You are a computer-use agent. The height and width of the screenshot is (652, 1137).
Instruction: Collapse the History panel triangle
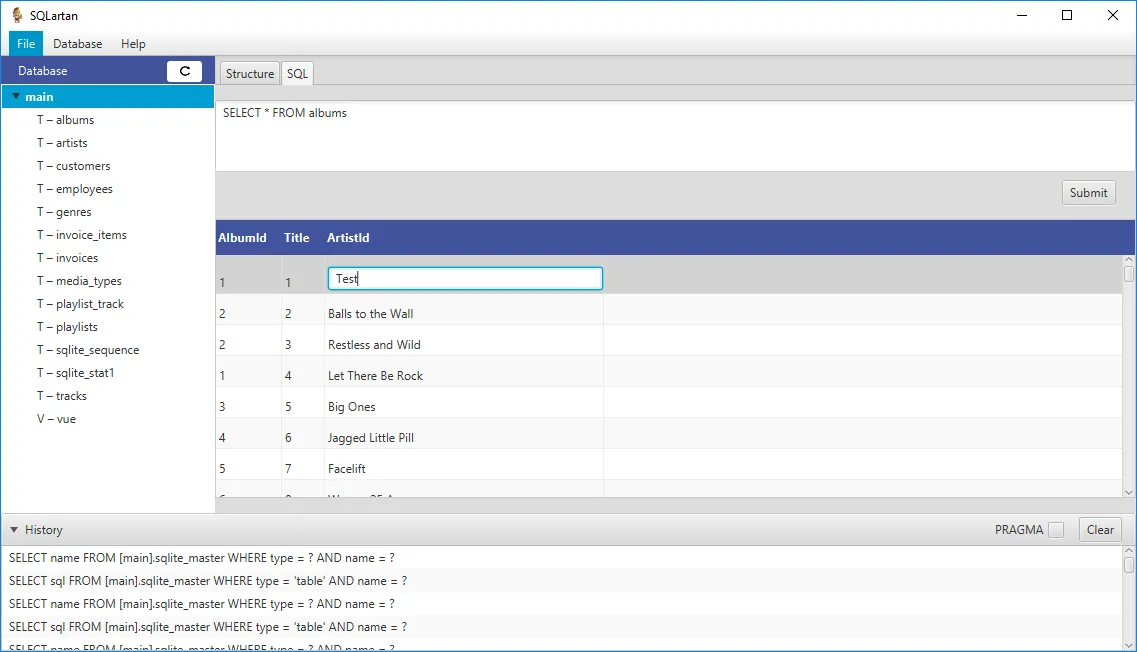pyautogui.click(x=14, y=530)
